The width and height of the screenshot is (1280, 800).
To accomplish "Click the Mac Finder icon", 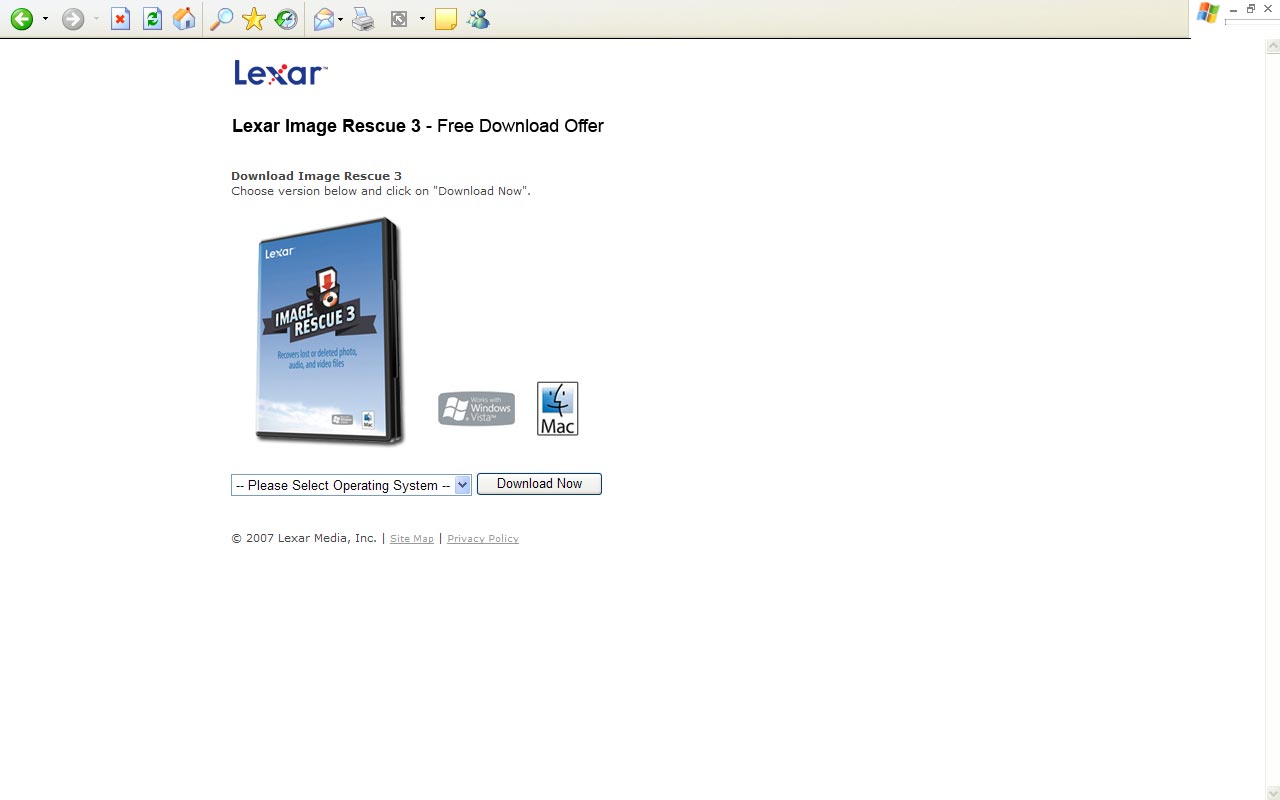I will pyautogui.click(x=558, y=408).
